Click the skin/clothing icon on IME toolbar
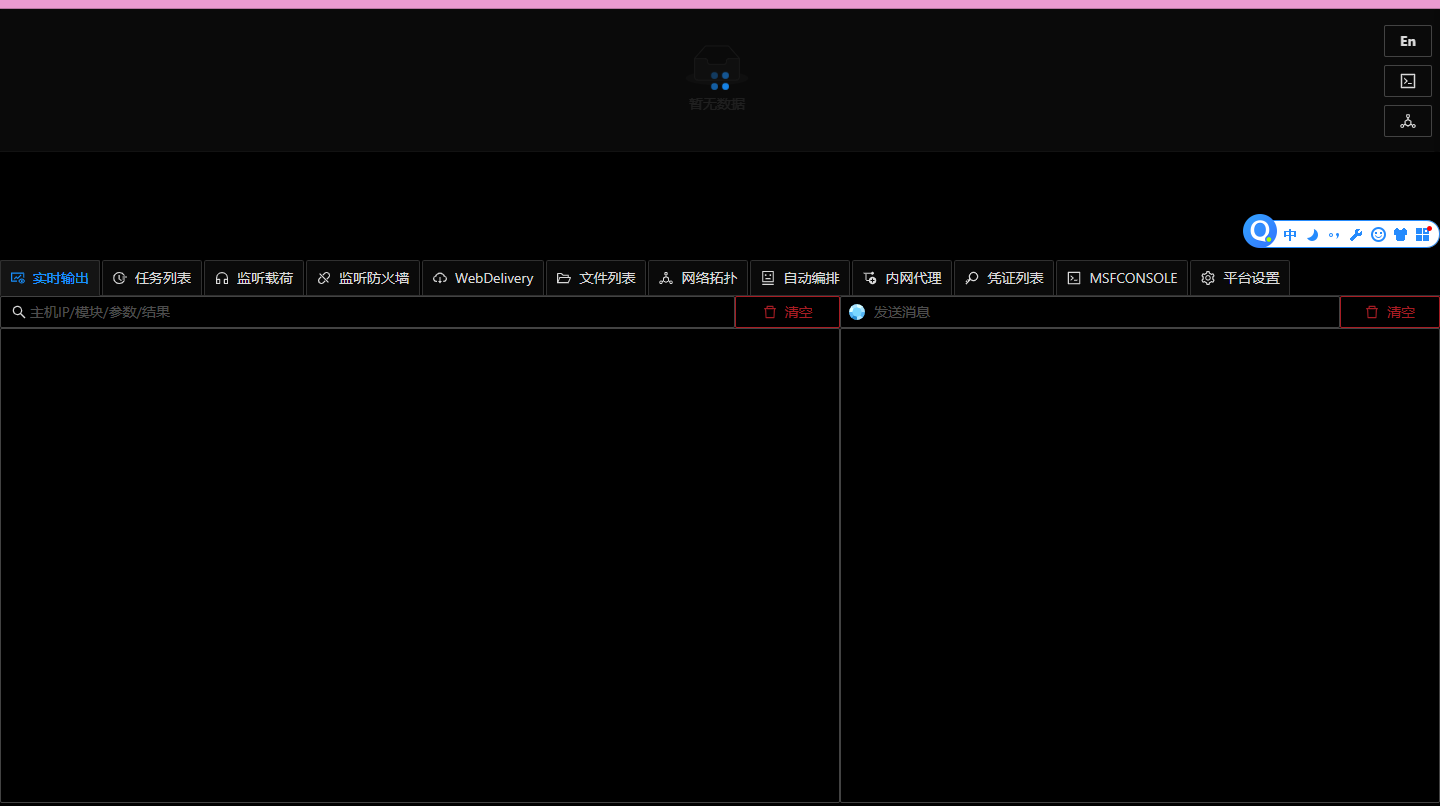 1400,234
